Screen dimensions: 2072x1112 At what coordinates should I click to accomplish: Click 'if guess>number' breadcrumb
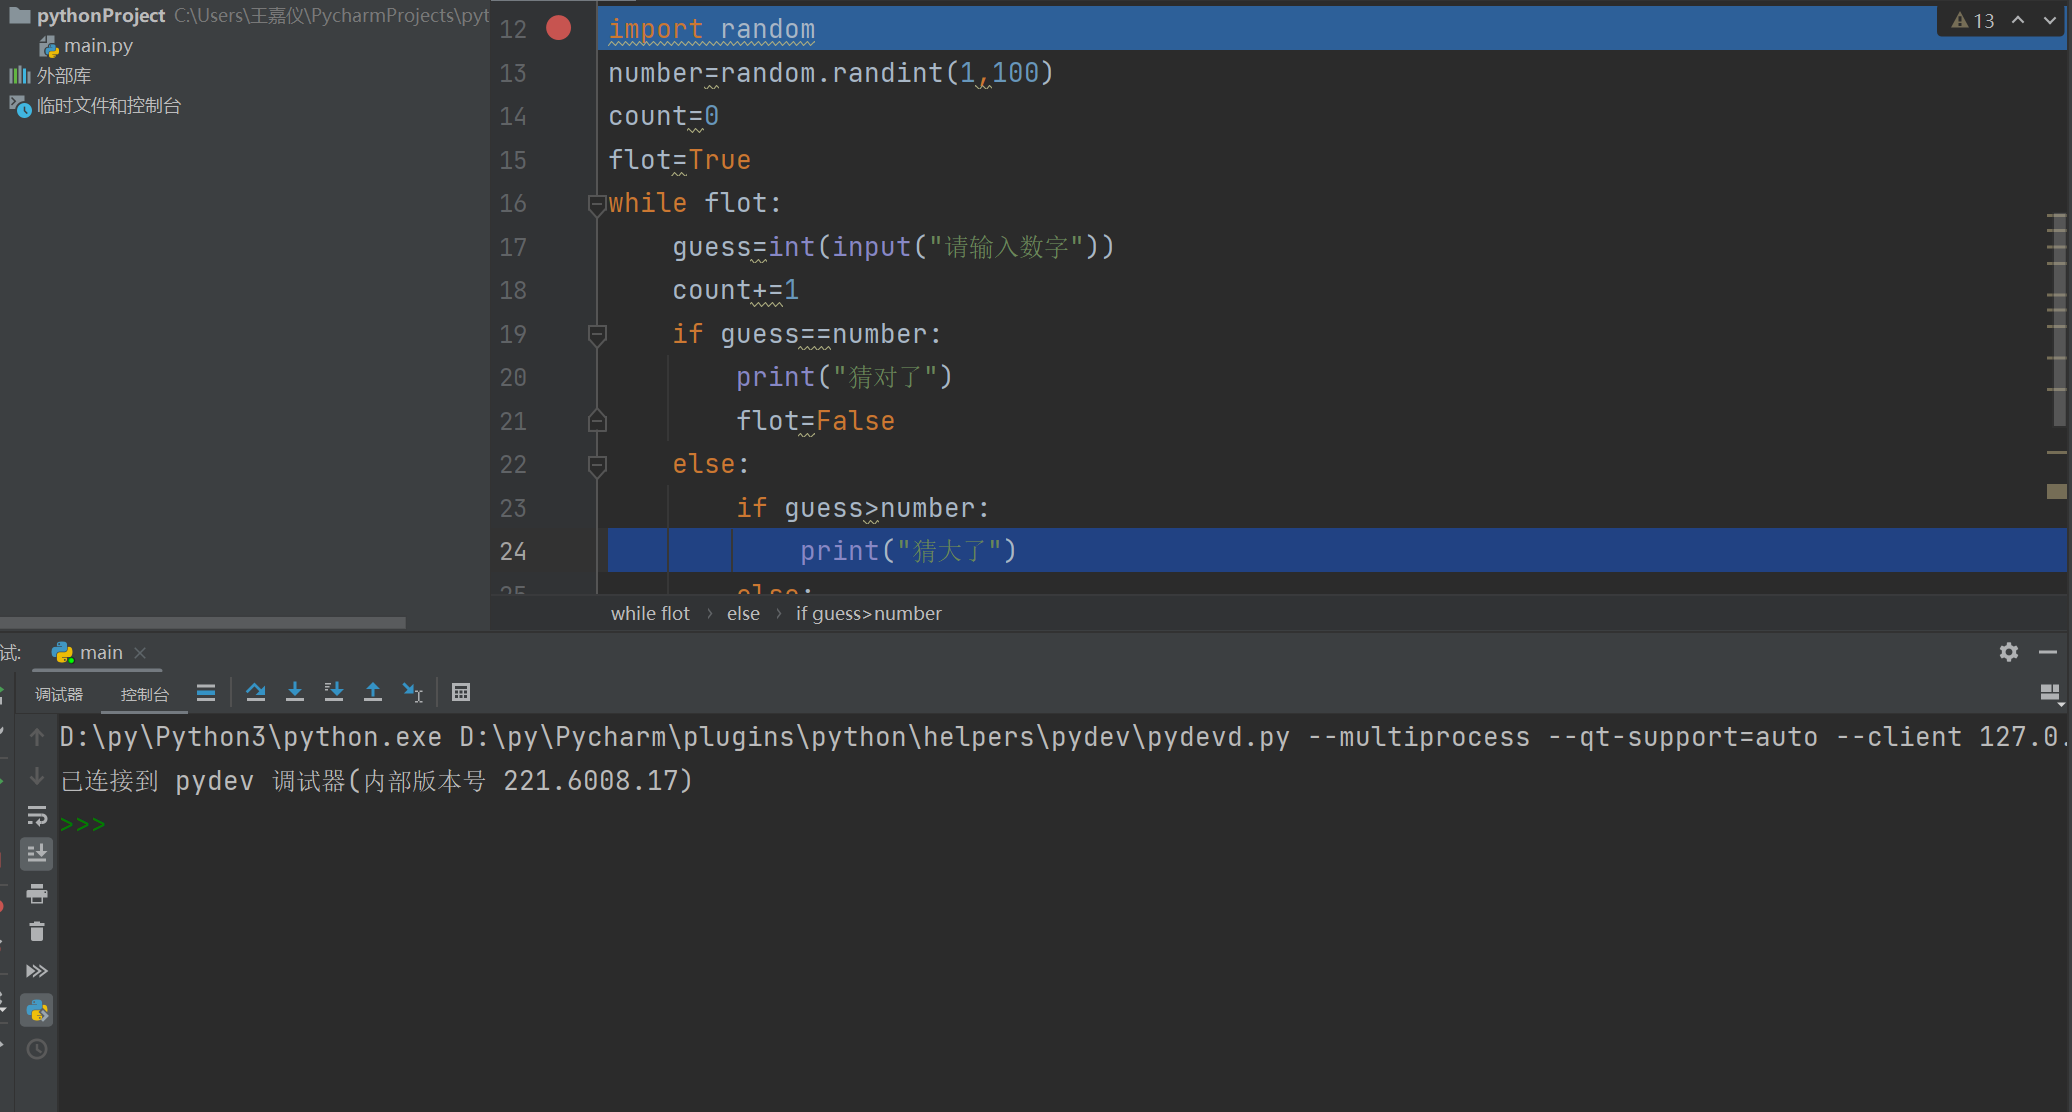point(868,614)
